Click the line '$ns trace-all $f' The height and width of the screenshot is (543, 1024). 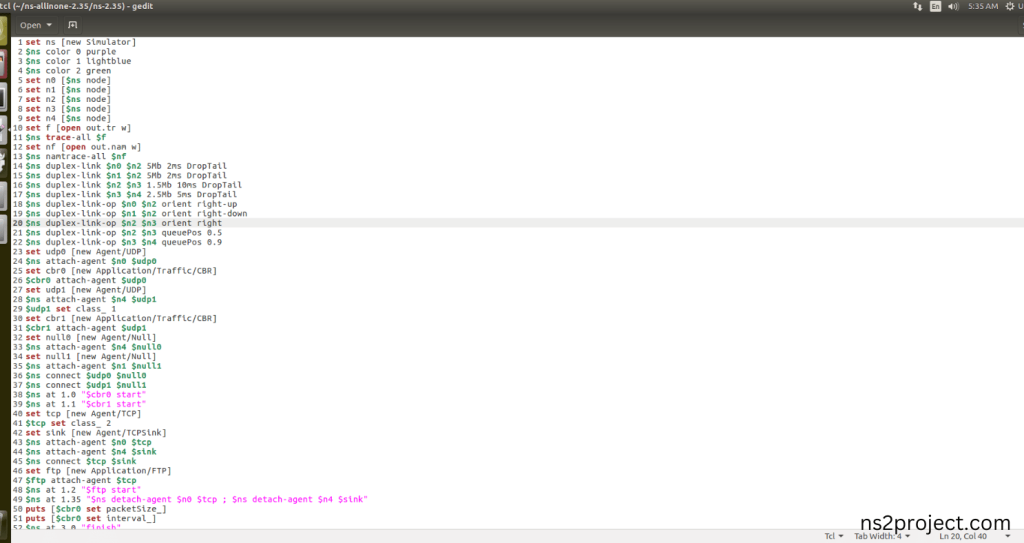(65, 137)
